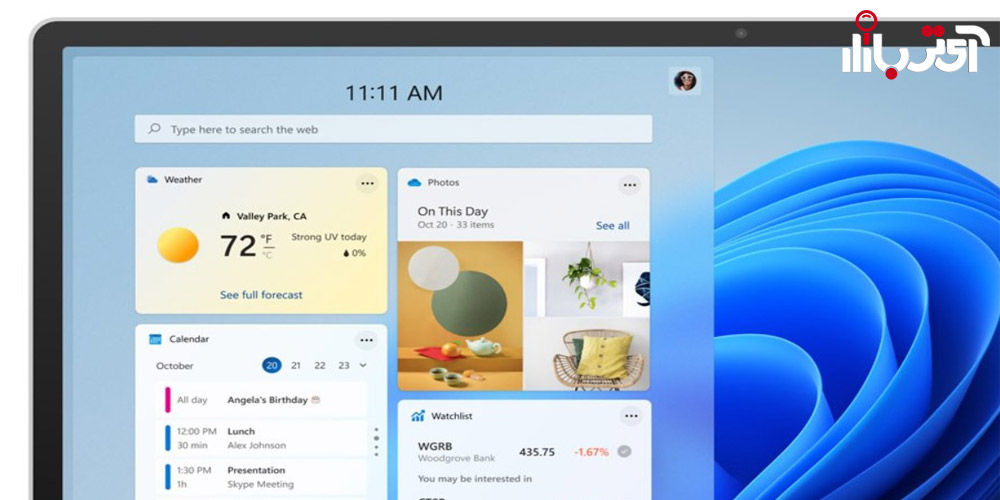Image resolution: width=1000 pixels, height=500 pixels.
Task: Select October 21 in Calendar
Action: point(296,365)
